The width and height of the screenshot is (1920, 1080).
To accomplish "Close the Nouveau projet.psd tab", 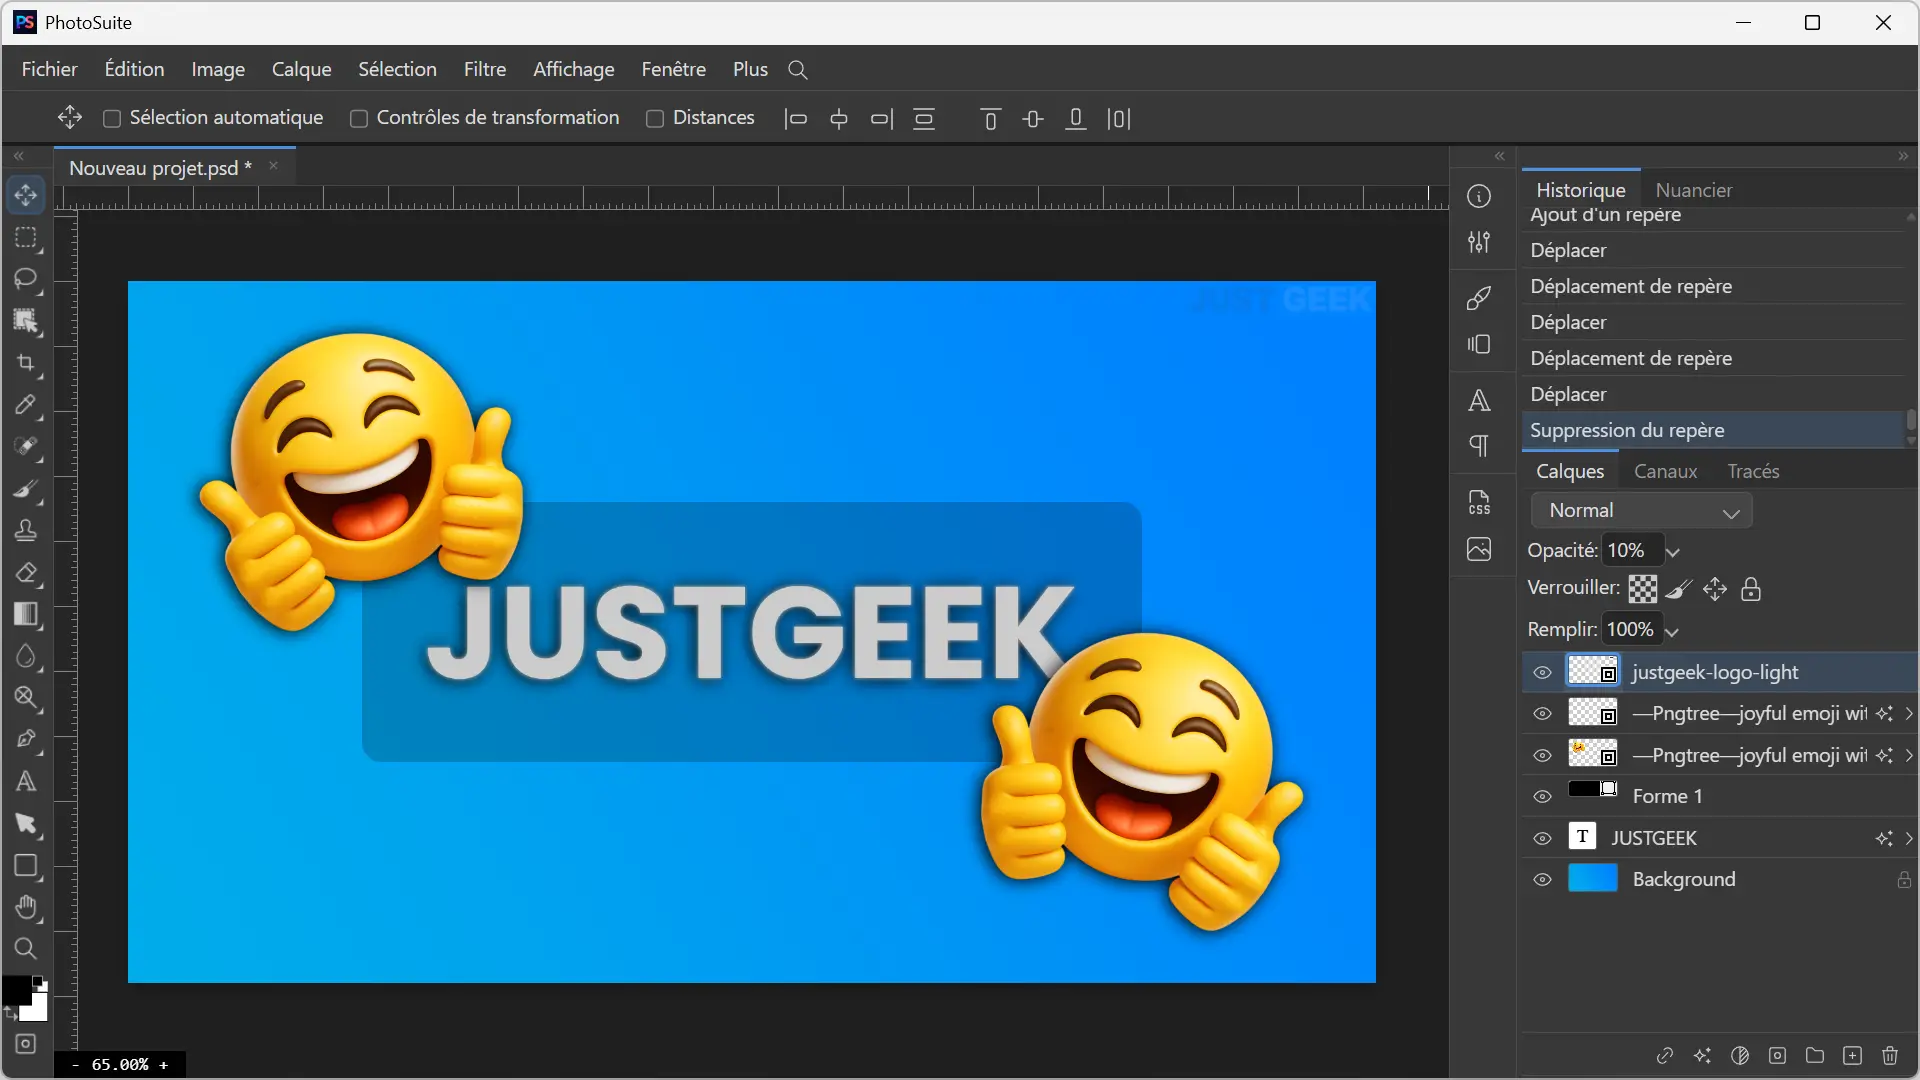I will coord(273,166).
